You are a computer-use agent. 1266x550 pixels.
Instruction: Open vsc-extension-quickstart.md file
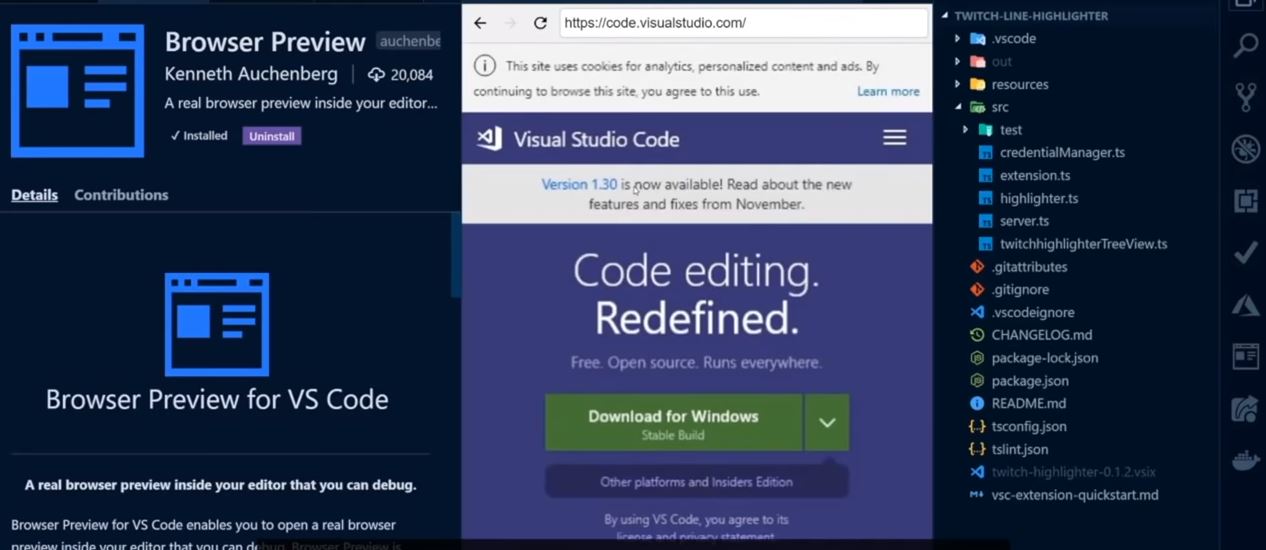1075,495
